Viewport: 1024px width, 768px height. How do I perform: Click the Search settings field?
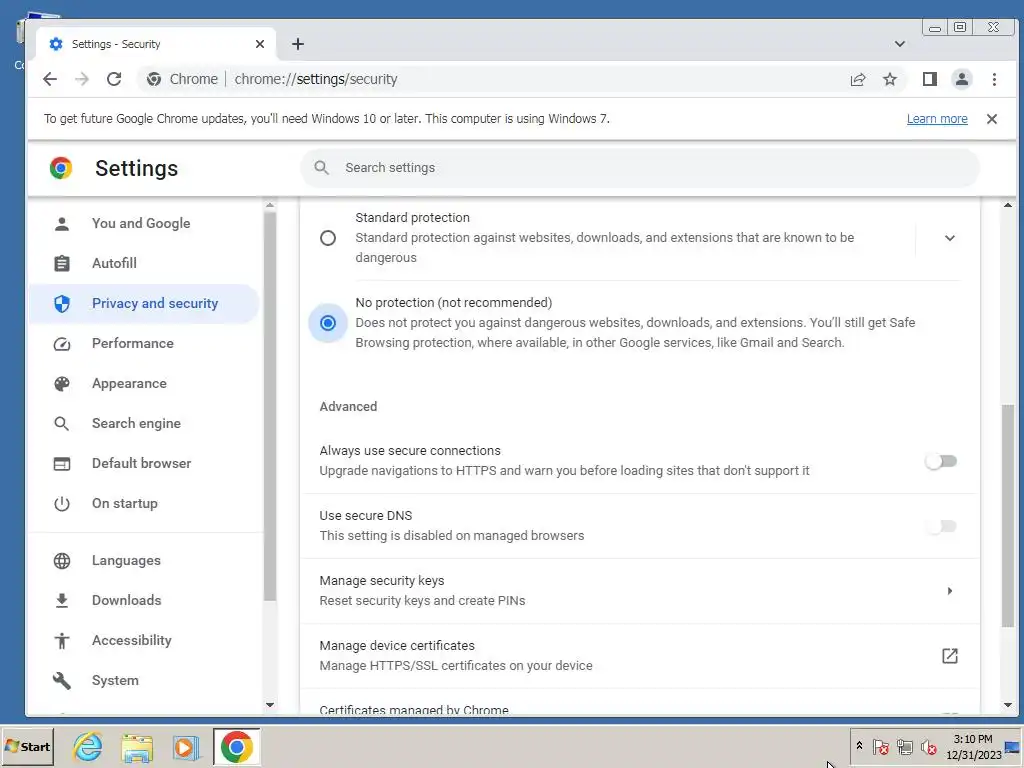point(640,168)
